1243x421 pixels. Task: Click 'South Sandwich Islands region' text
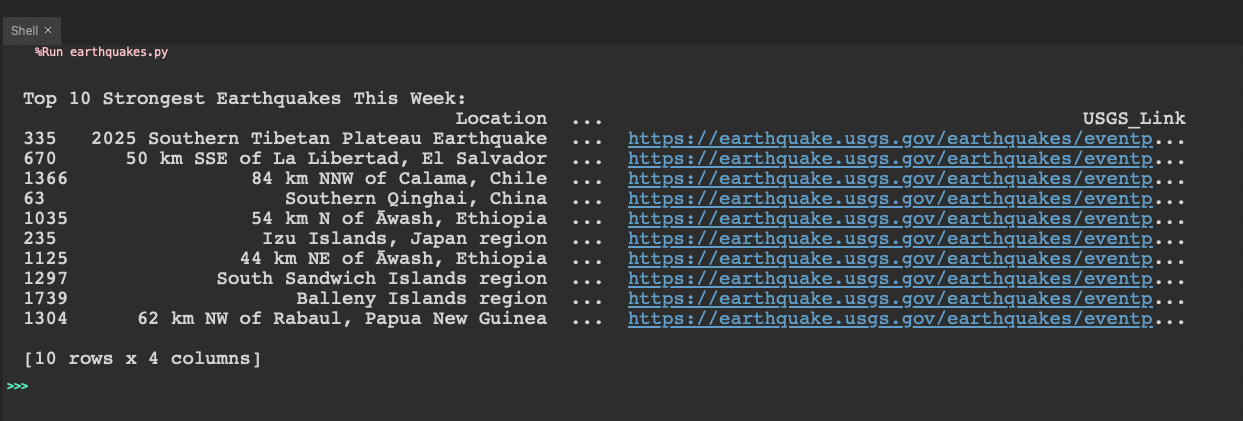[382, 278]
